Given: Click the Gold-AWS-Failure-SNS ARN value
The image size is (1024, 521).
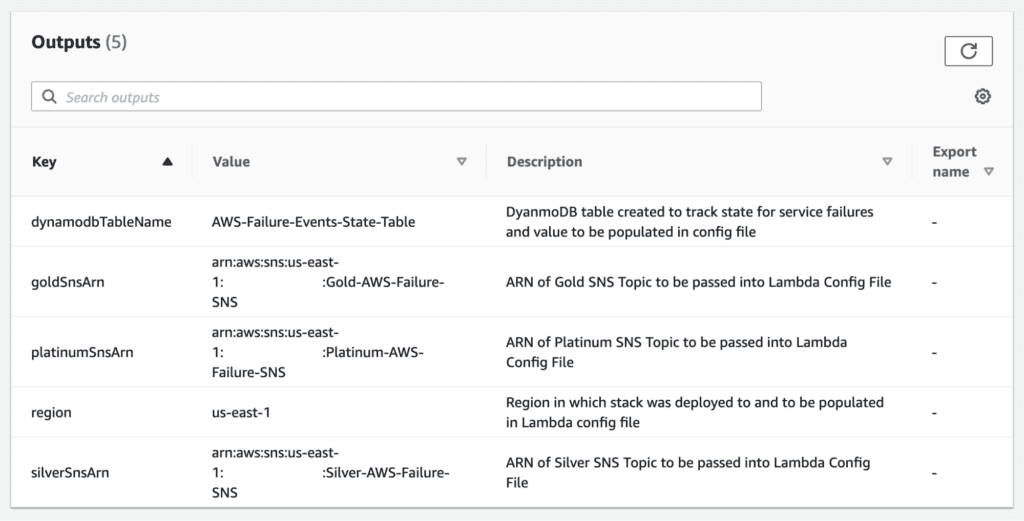Looking at the screenshot, I should [328, 283].
